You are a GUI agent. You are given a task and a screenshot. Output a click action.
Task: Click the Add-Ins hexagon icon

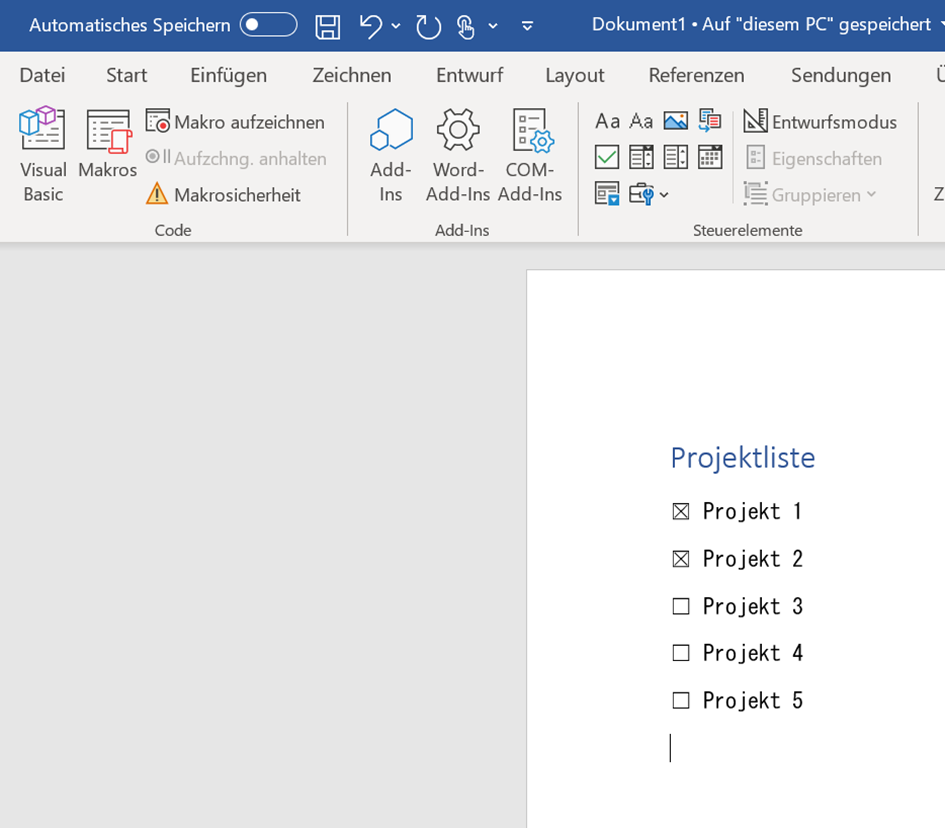click(391, 155)
